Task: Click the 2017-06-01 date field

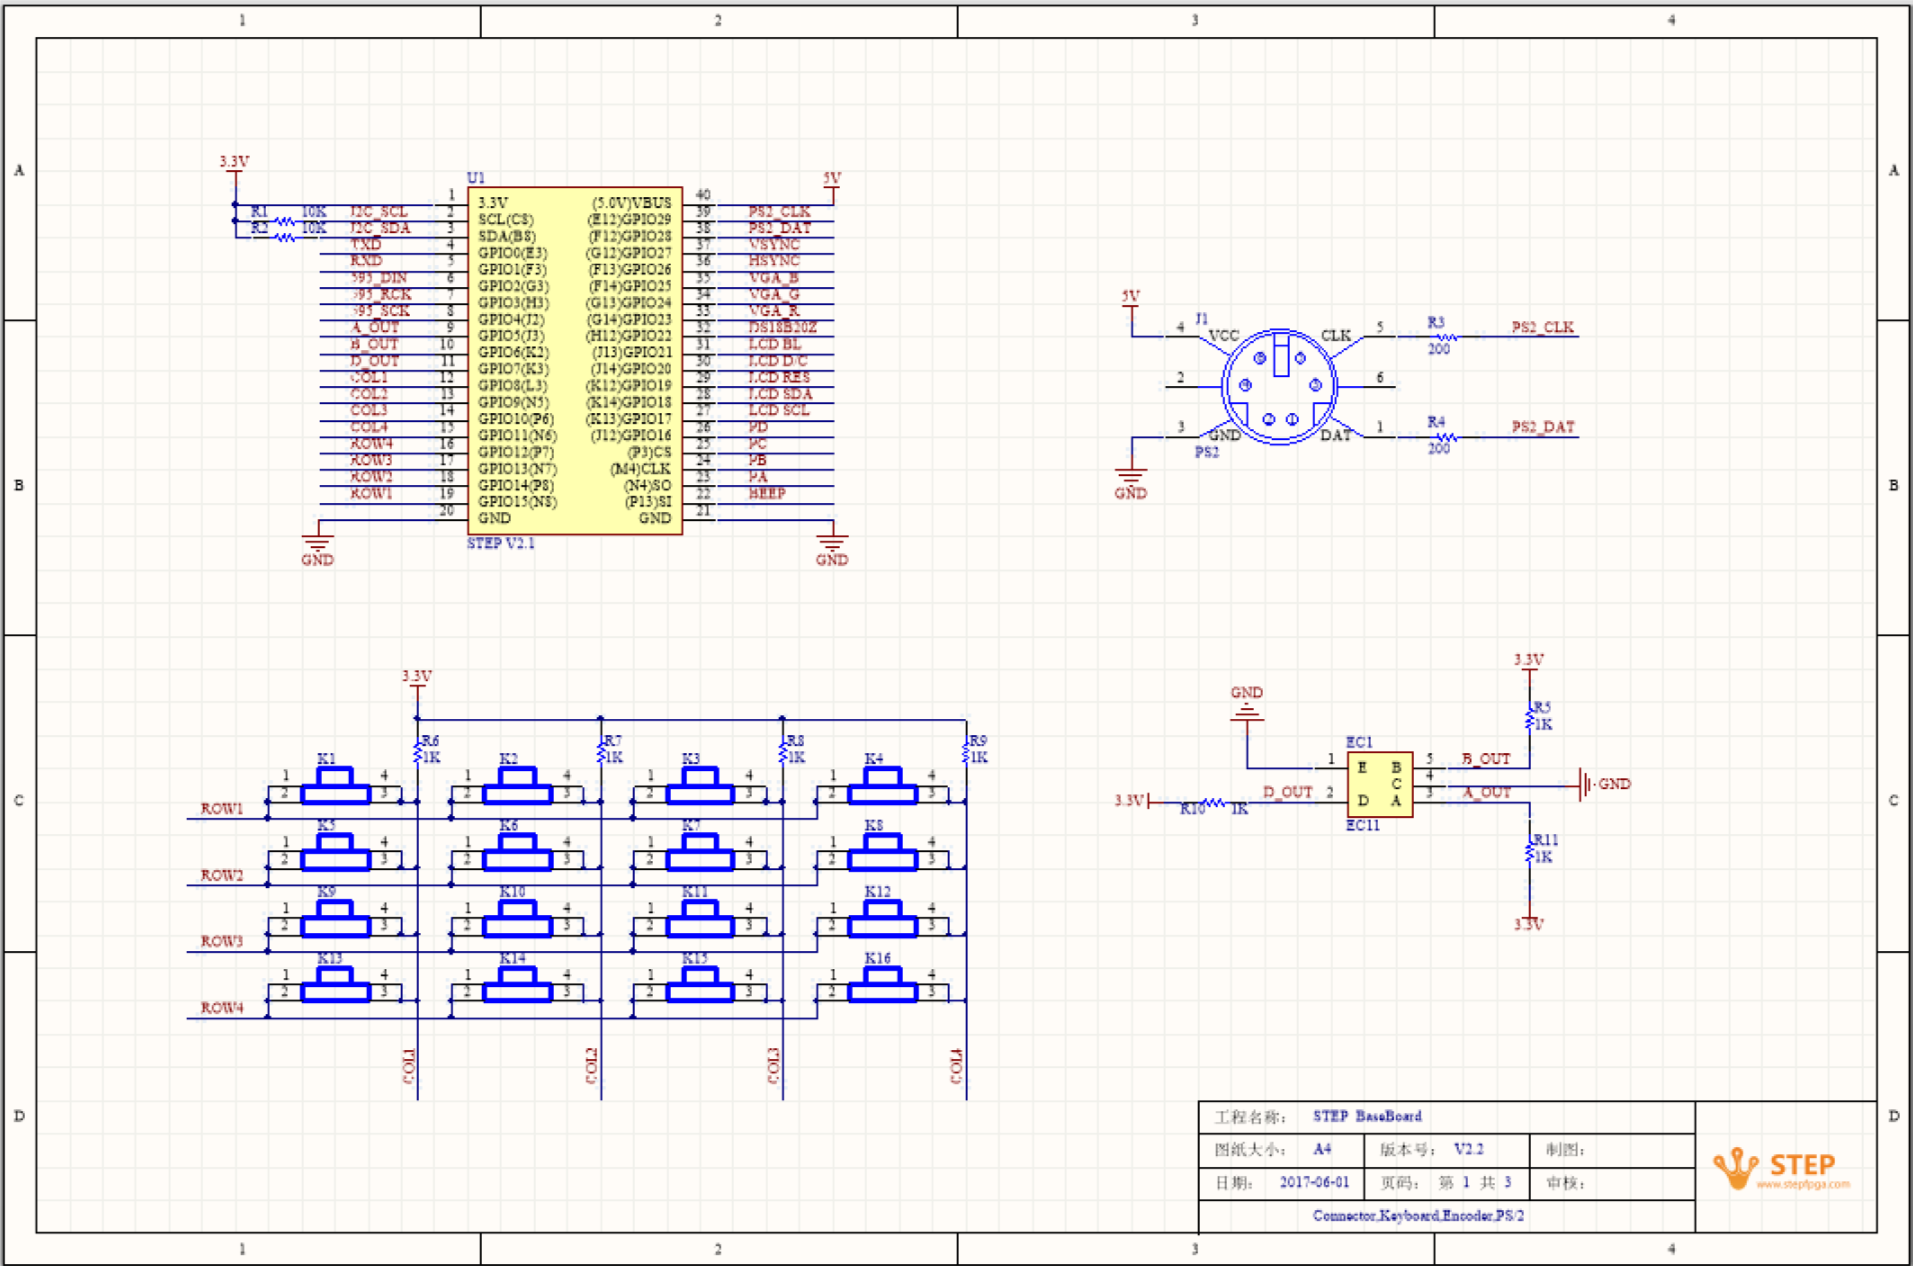Action: [1314, 1182]
